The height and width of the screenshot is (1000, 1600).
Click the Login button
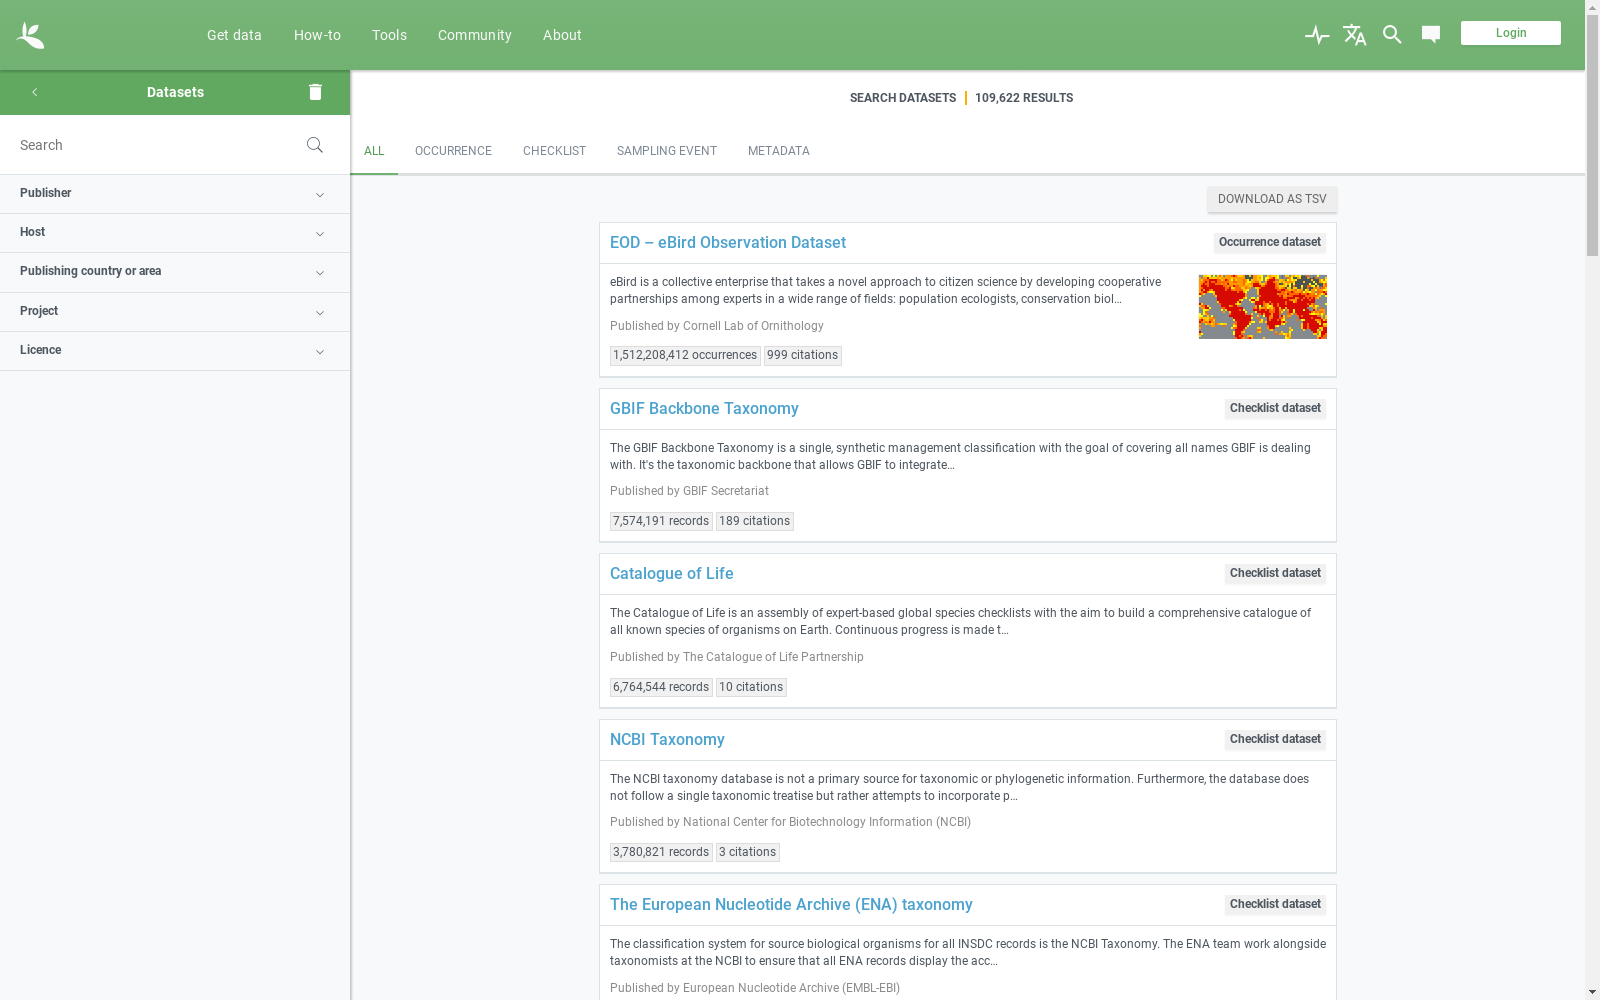click(1511, 33)
